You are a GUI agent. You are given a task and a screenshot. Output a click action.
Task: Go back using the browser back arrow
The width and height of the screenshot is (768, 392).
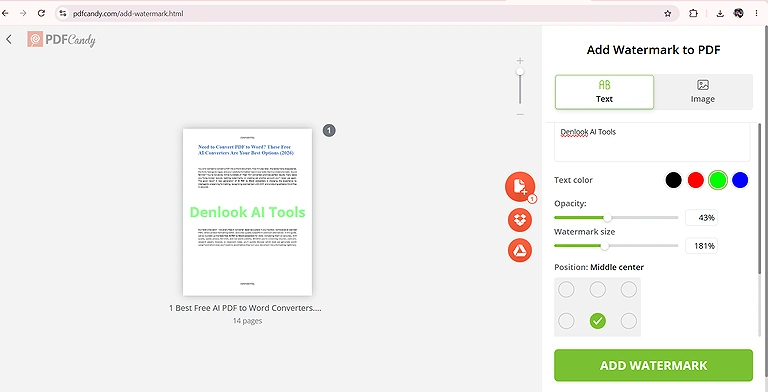pyautogui.click(x=5, y=14)
